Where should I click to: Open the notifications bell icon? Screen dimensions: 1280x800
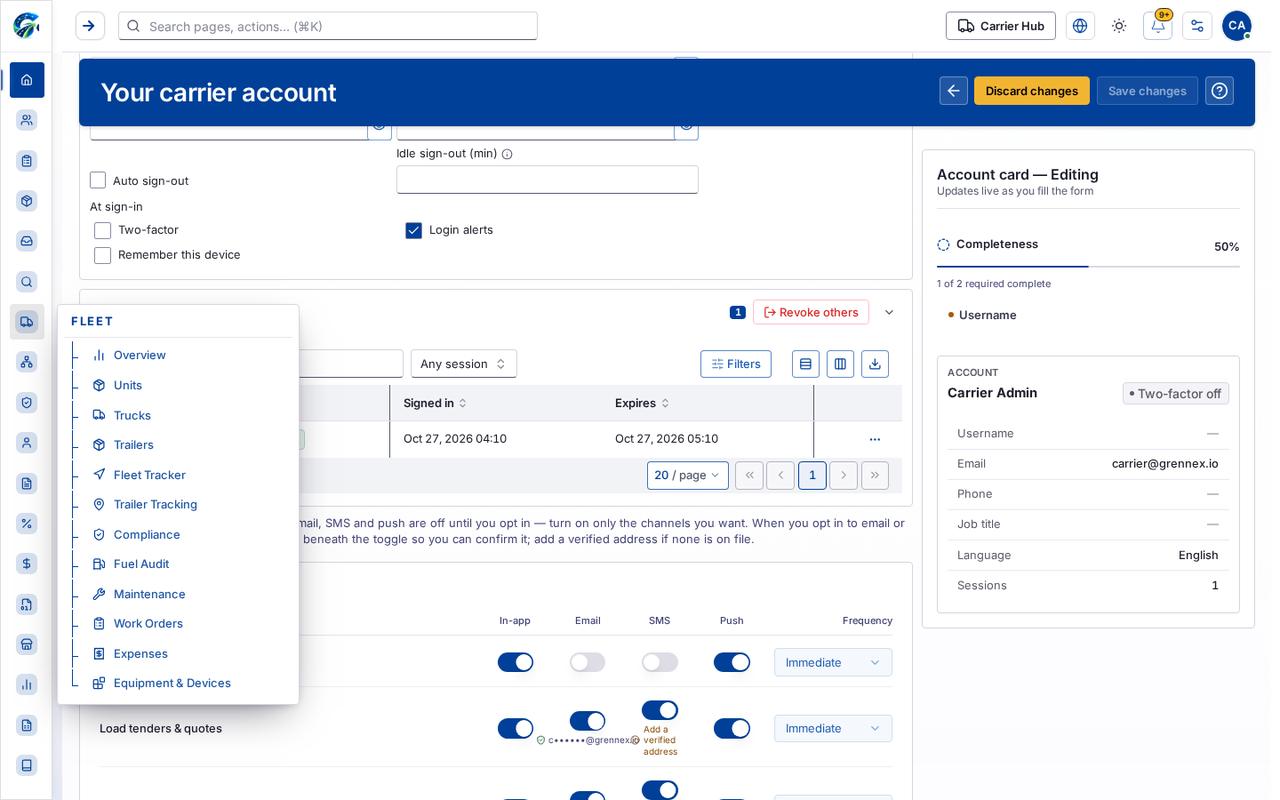tap(1158, 26)
